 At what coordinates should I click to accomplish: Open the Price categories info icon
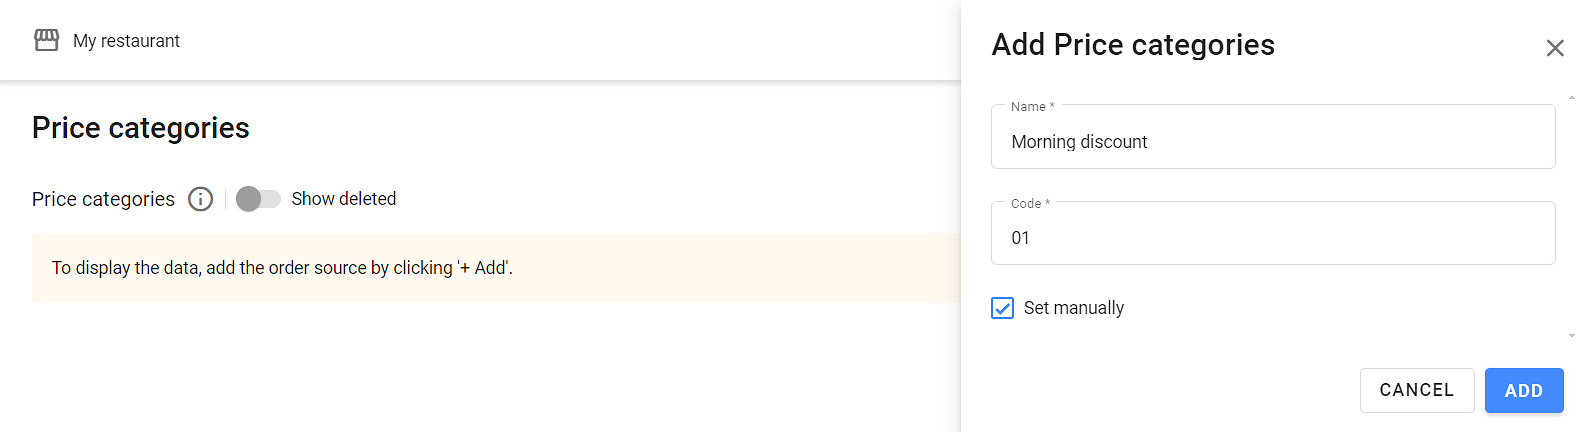[x=201, y=199]
